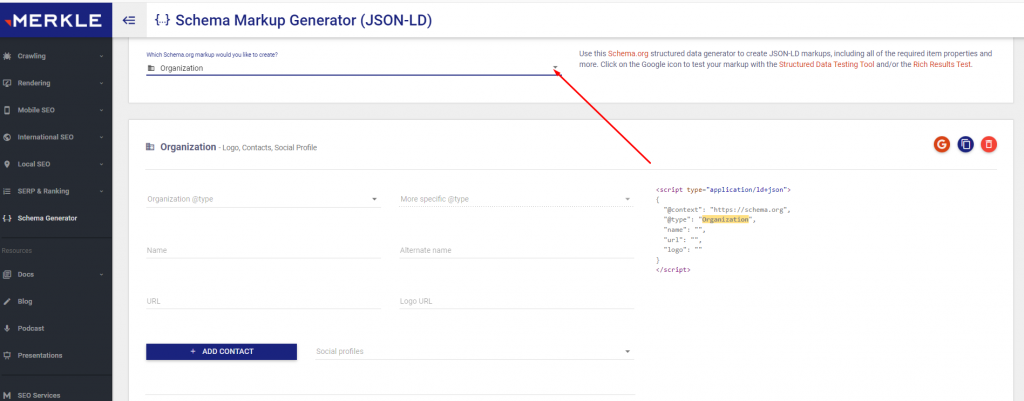Click the Logo URL input field
1024x401 pixels.
click(517, 301)
